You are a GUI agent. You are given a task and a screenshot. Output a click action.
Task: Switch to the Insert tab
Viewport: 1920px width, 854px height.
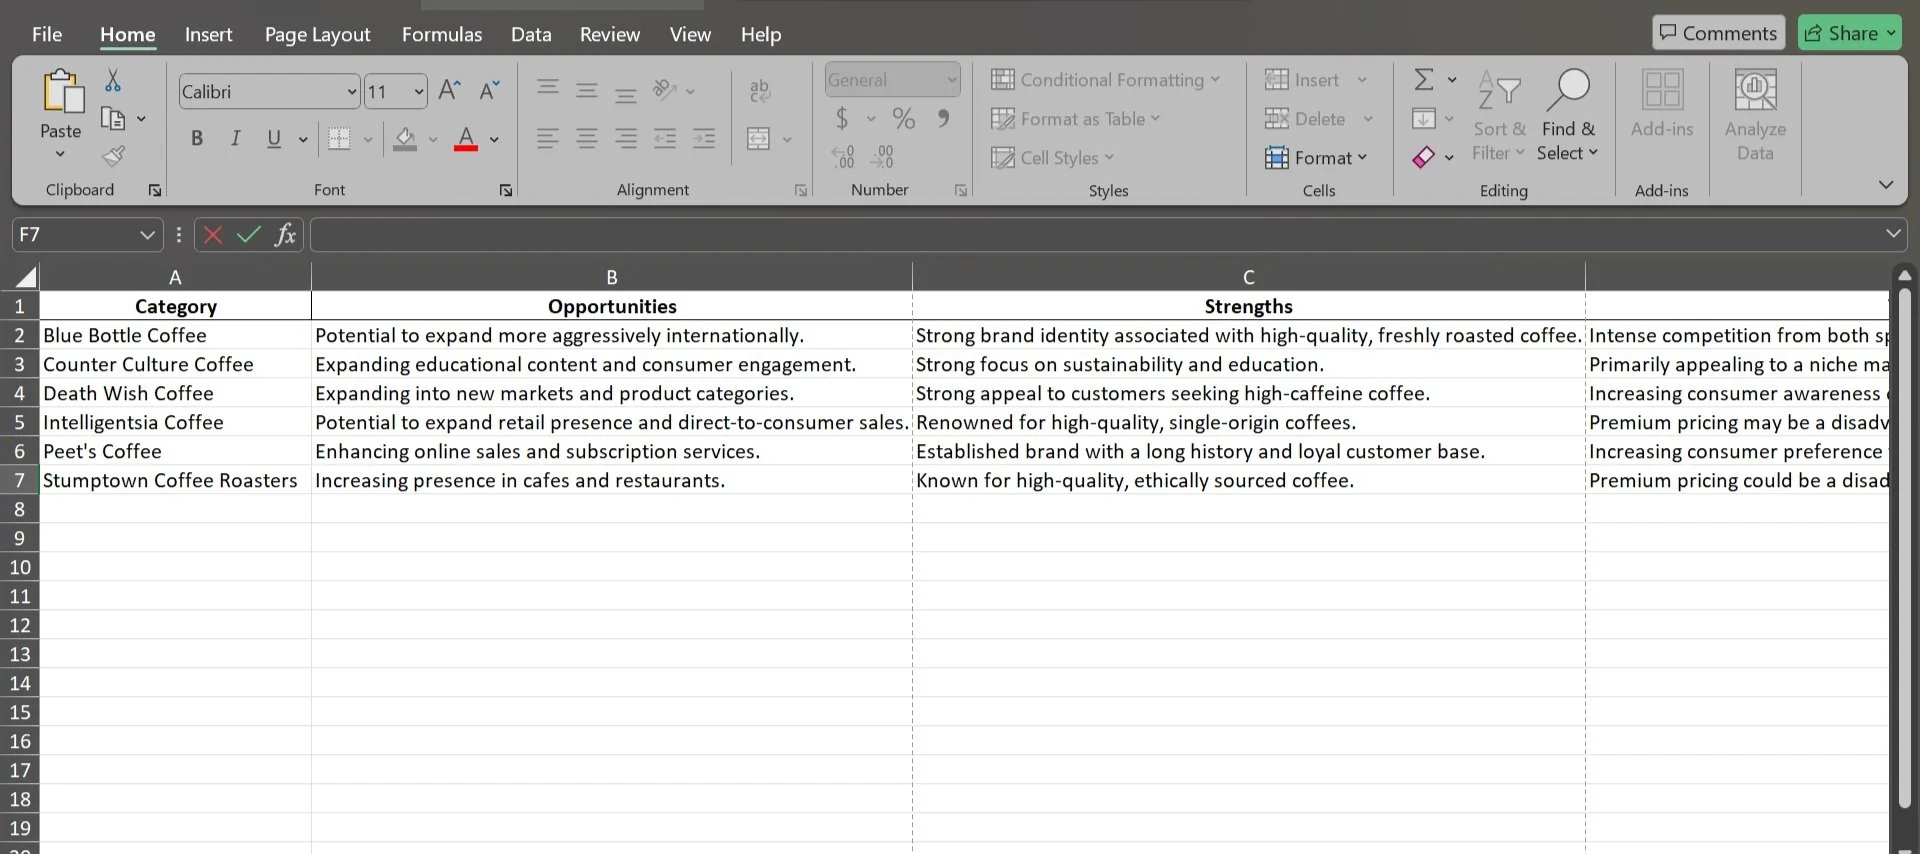[208, 34]
